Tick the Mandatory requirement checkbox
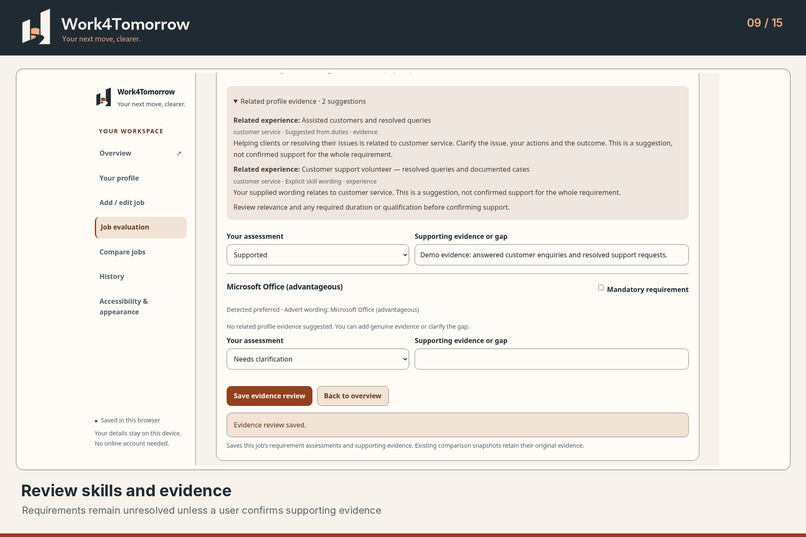 [x=601, y=288]
